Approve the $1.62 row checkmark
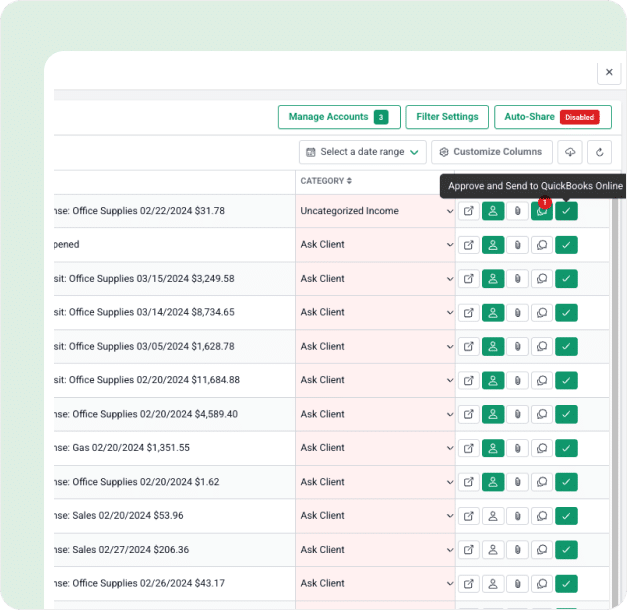 [x=566, y=482]
